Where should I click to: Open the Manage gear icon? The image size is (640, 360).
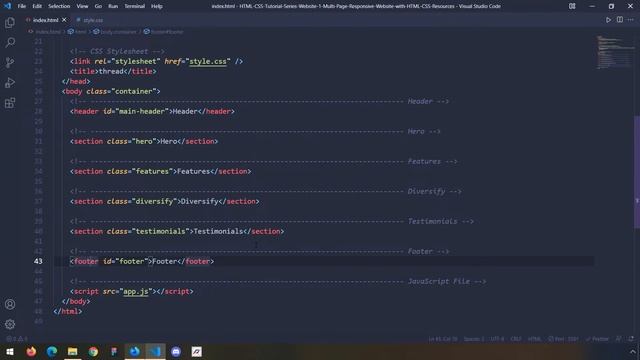coord(10,324)
